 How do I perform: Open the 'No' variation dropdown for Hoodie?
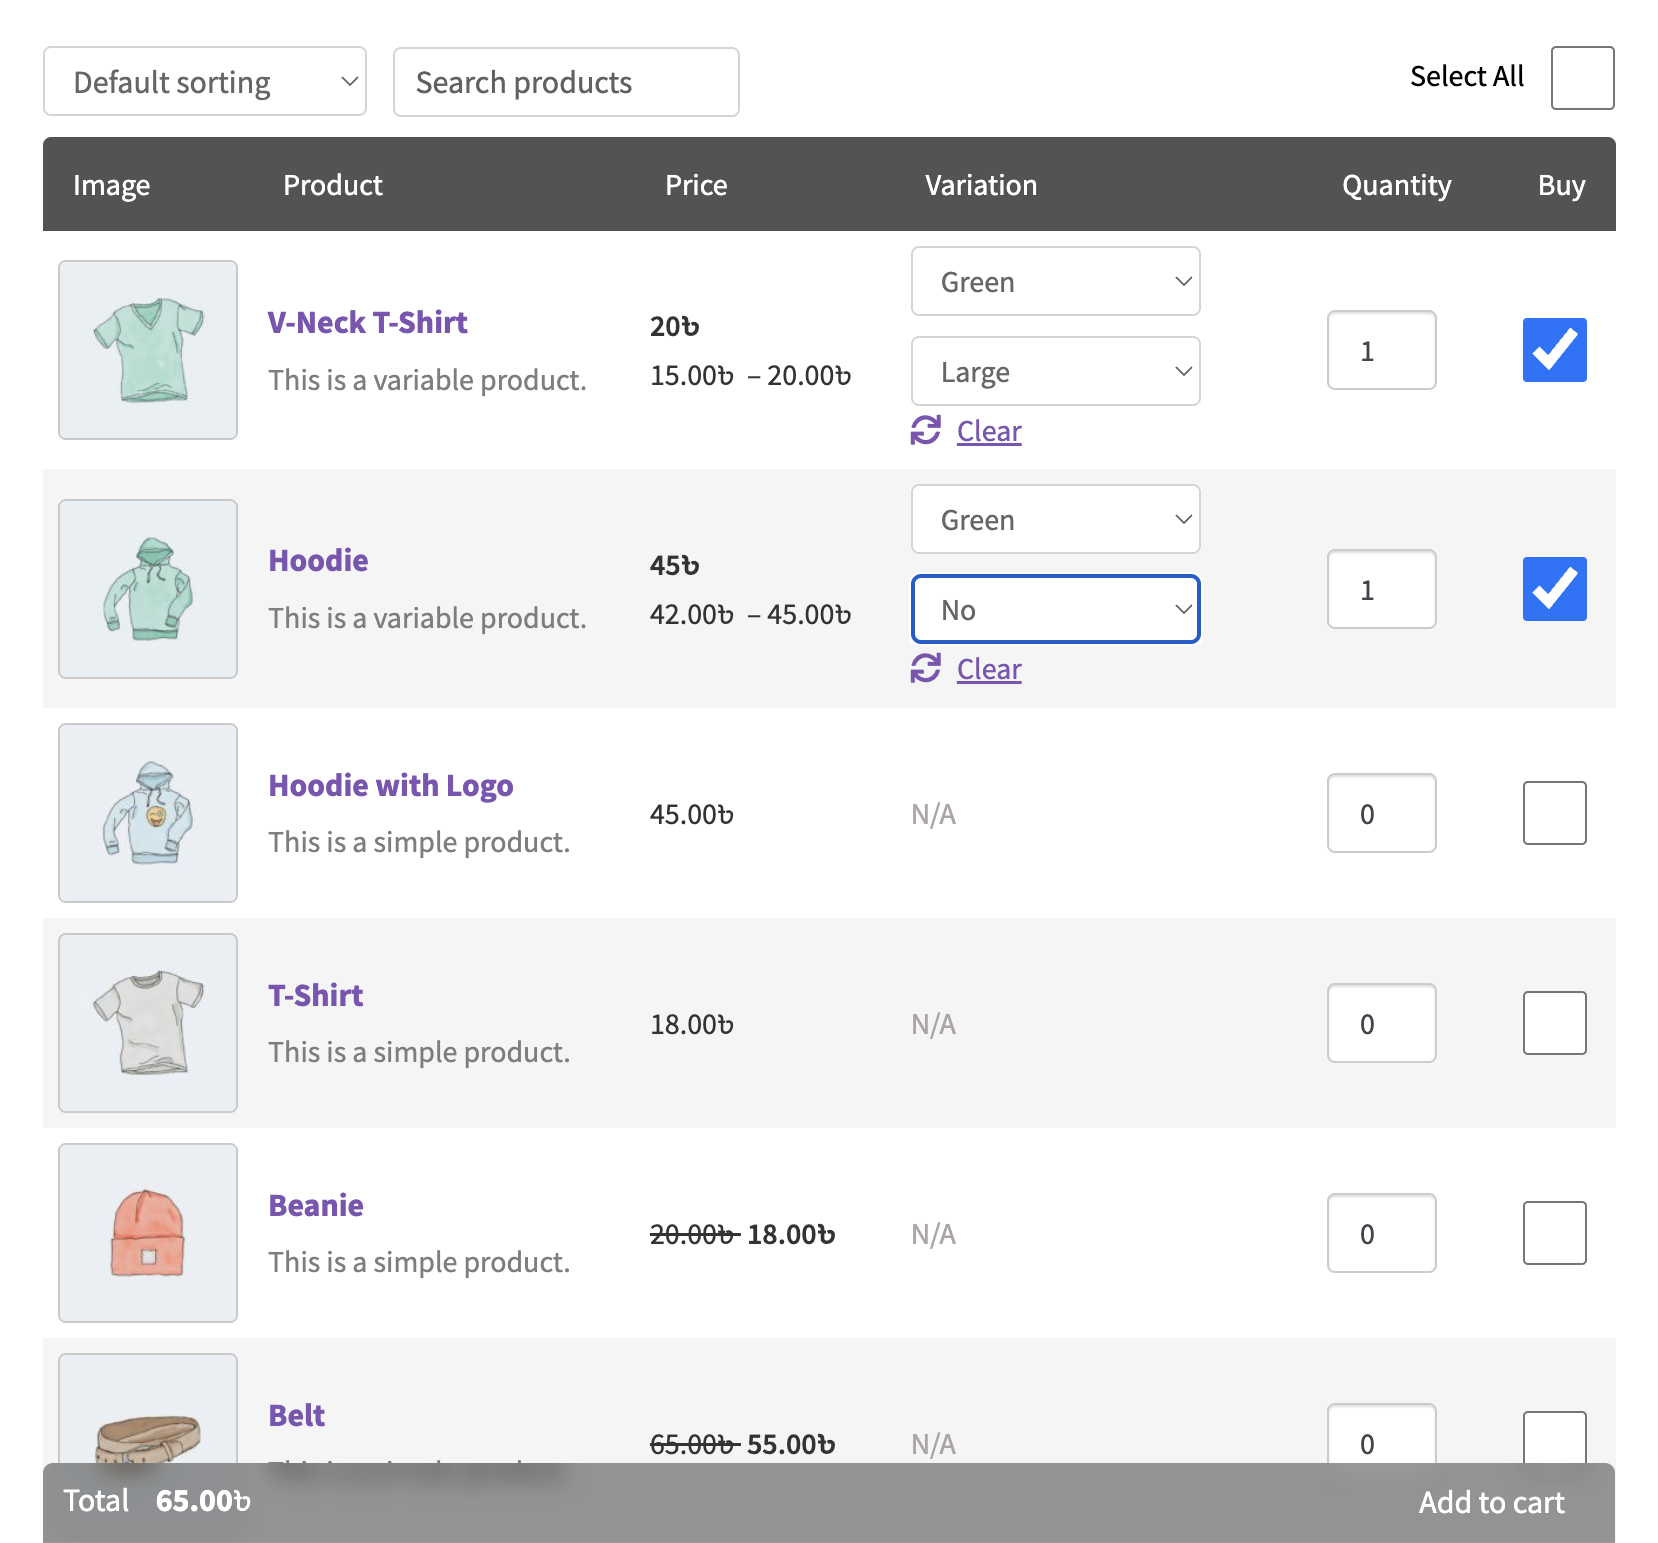(1055, 609)
